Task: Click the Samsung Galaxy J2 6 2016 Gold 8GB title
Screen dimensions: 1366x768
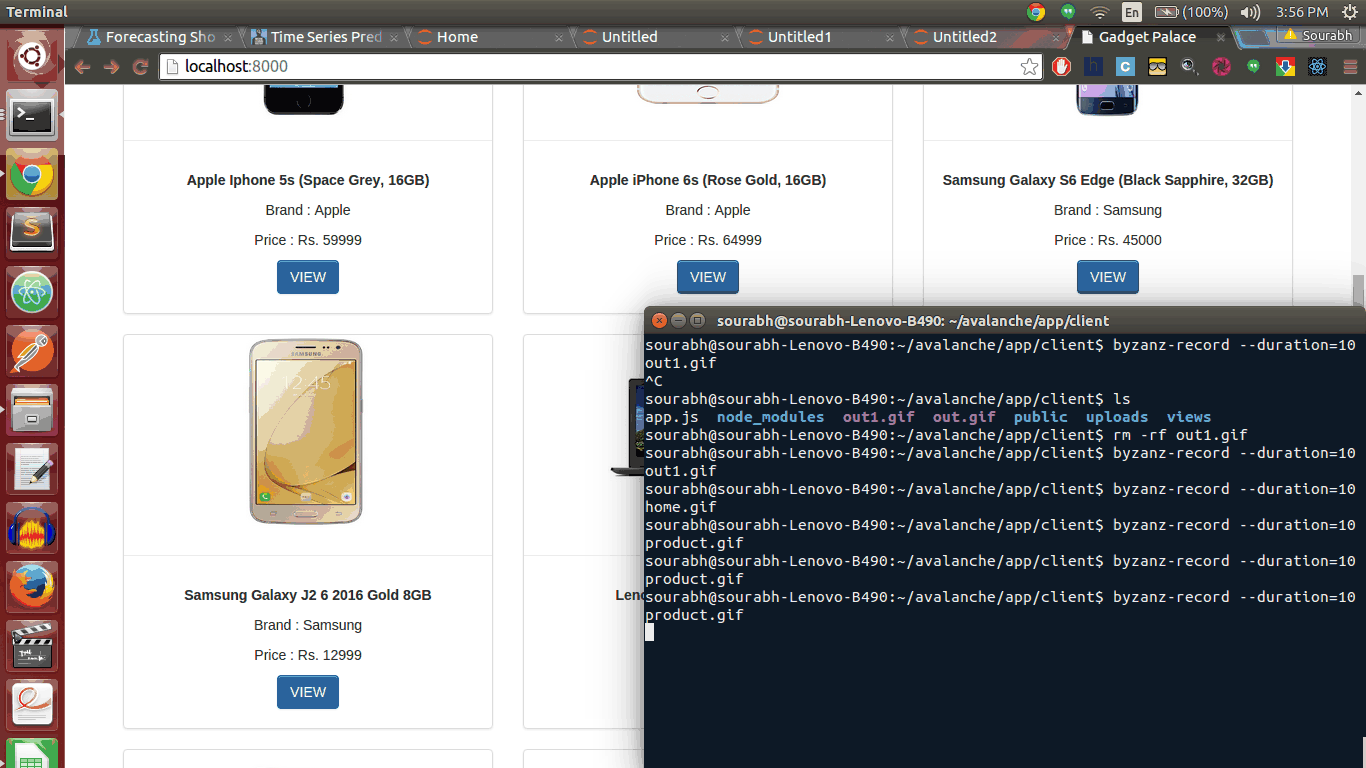Action: tap(308, 595)
